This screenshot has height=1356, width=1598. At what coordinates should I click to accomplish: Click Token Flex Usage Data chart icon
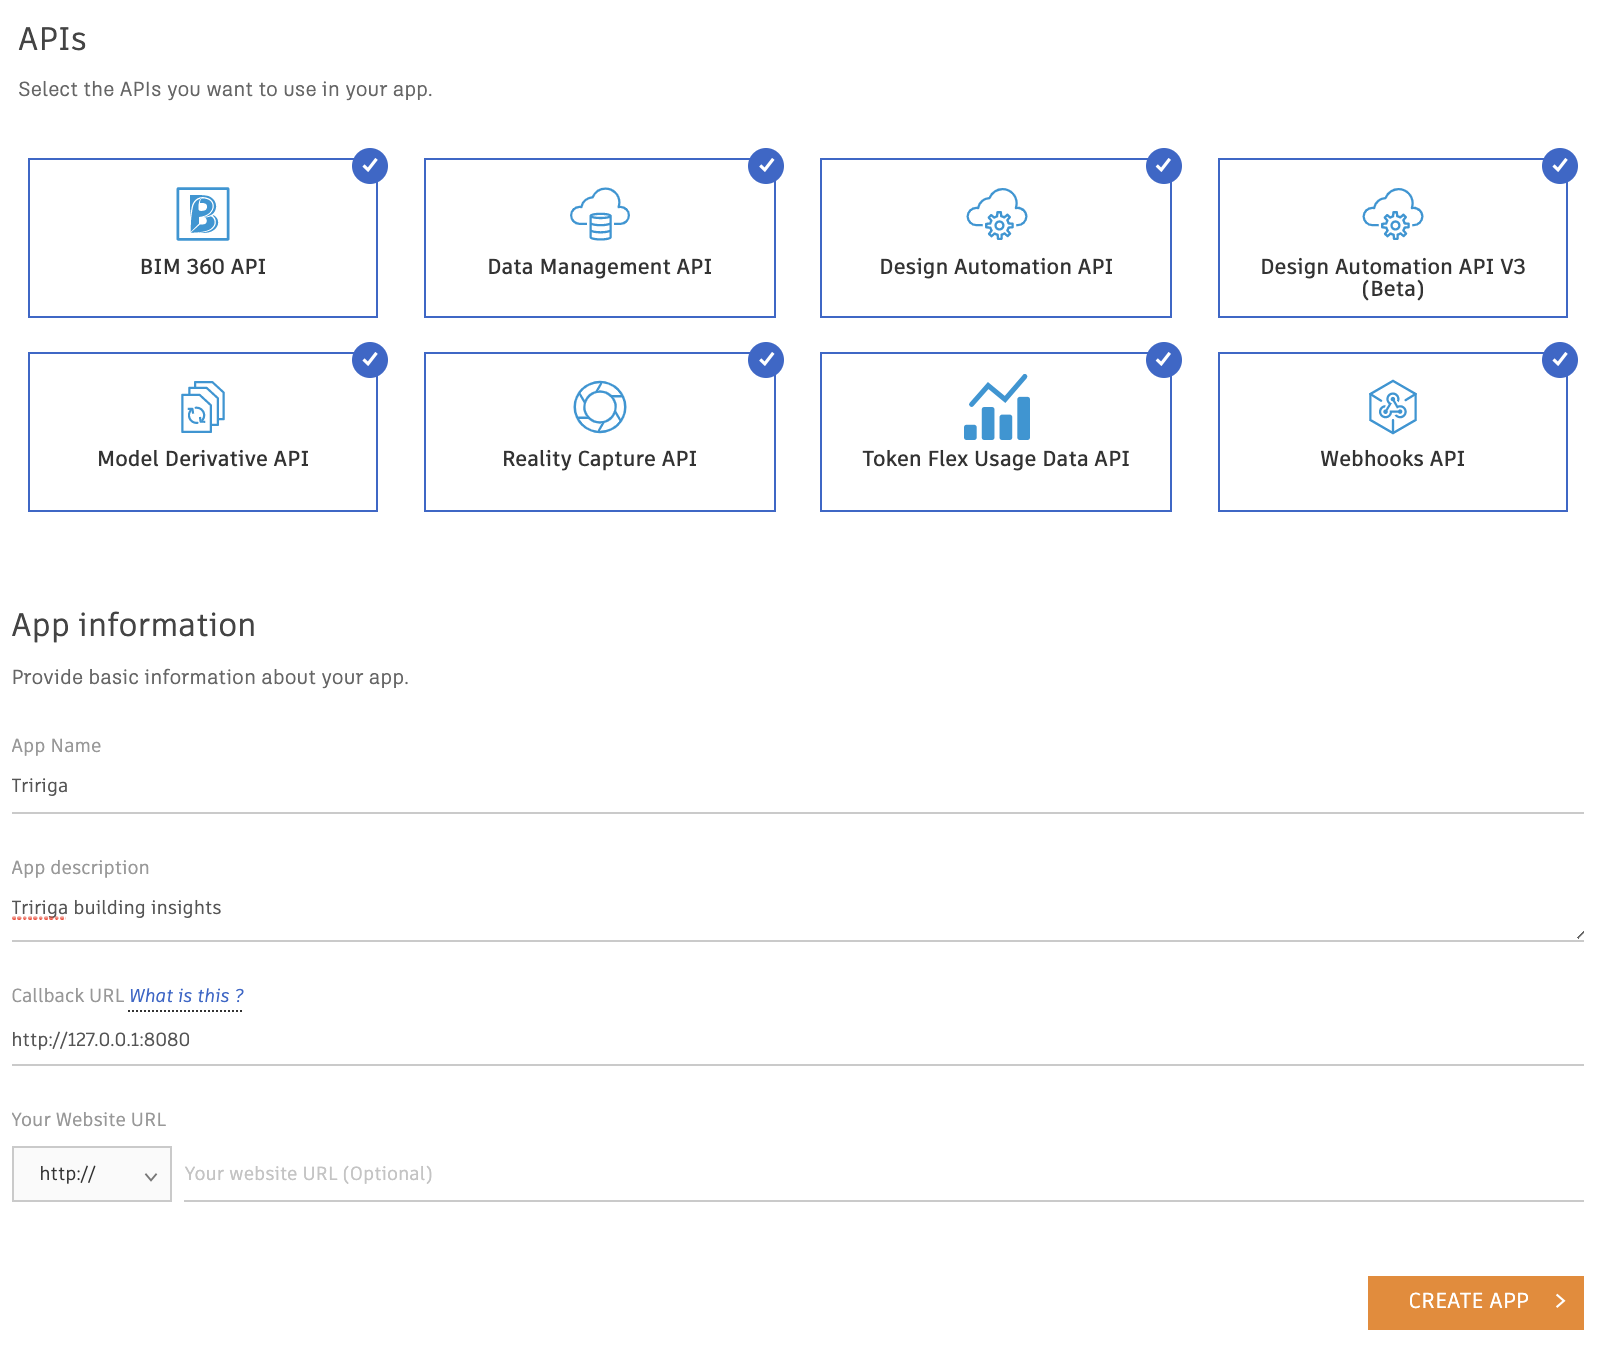point(997,407)
